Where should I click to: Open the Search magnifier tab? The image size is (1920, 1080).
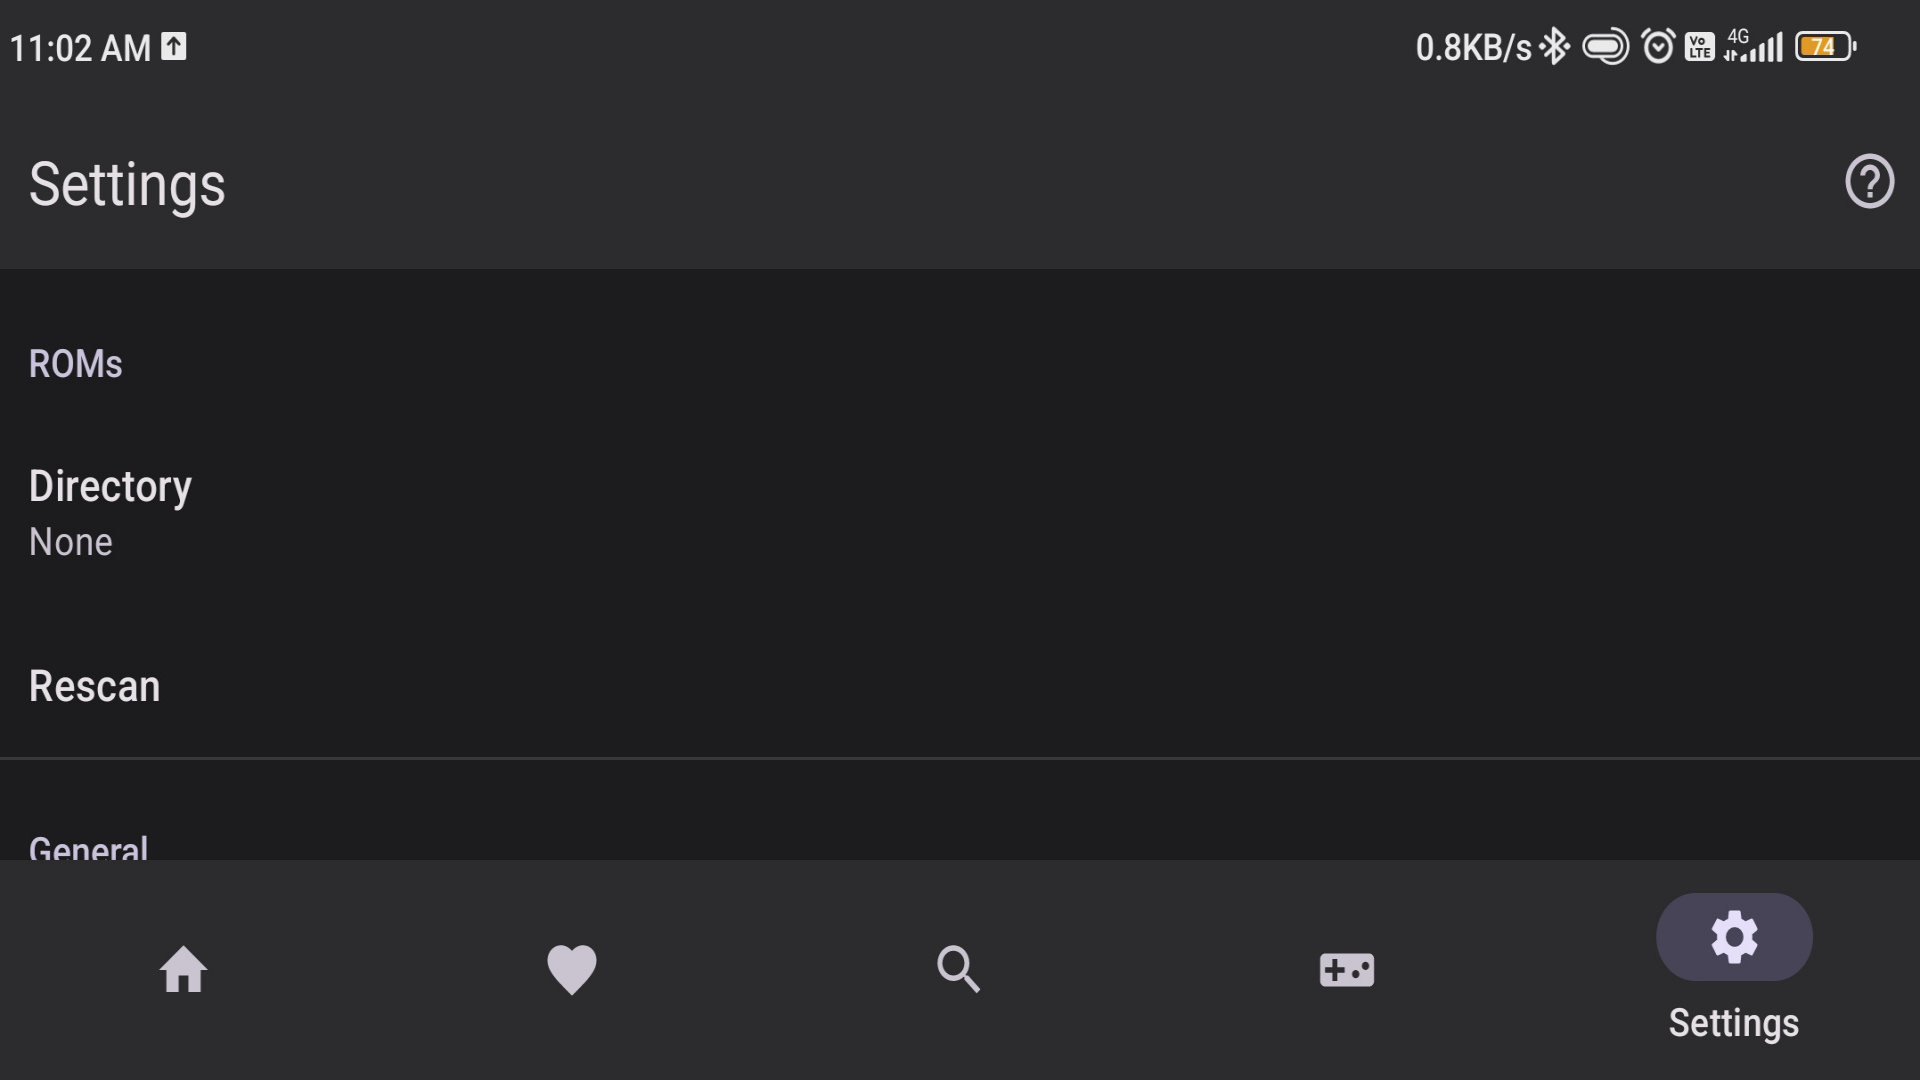click(958, 969)
